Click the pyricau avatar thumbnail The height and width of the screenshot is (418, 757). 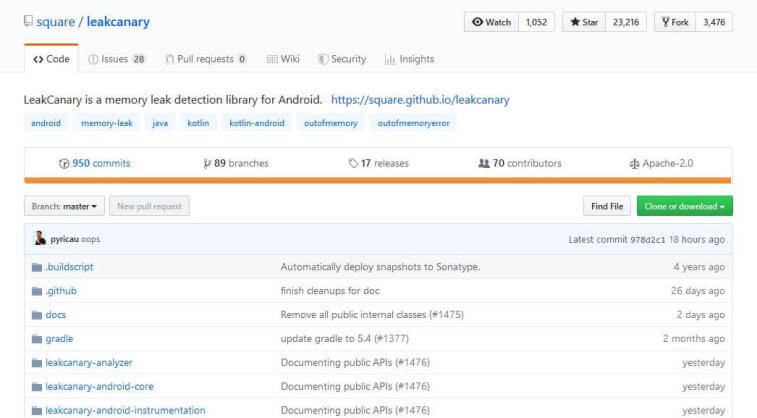tap(40, 238)
